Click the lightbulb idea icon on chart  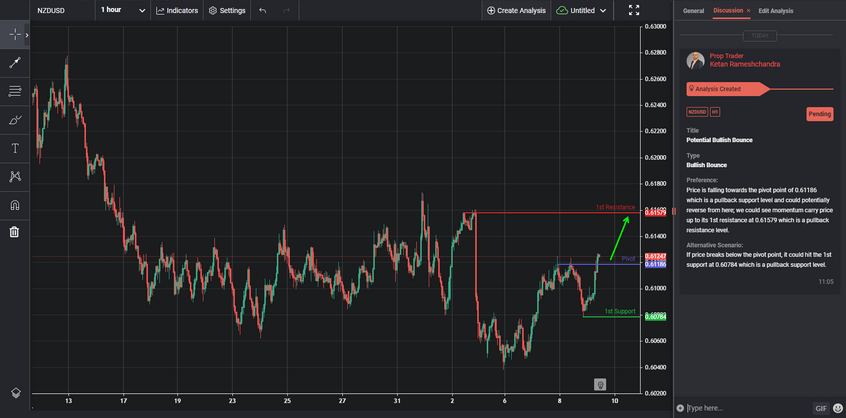coord(599,384)
